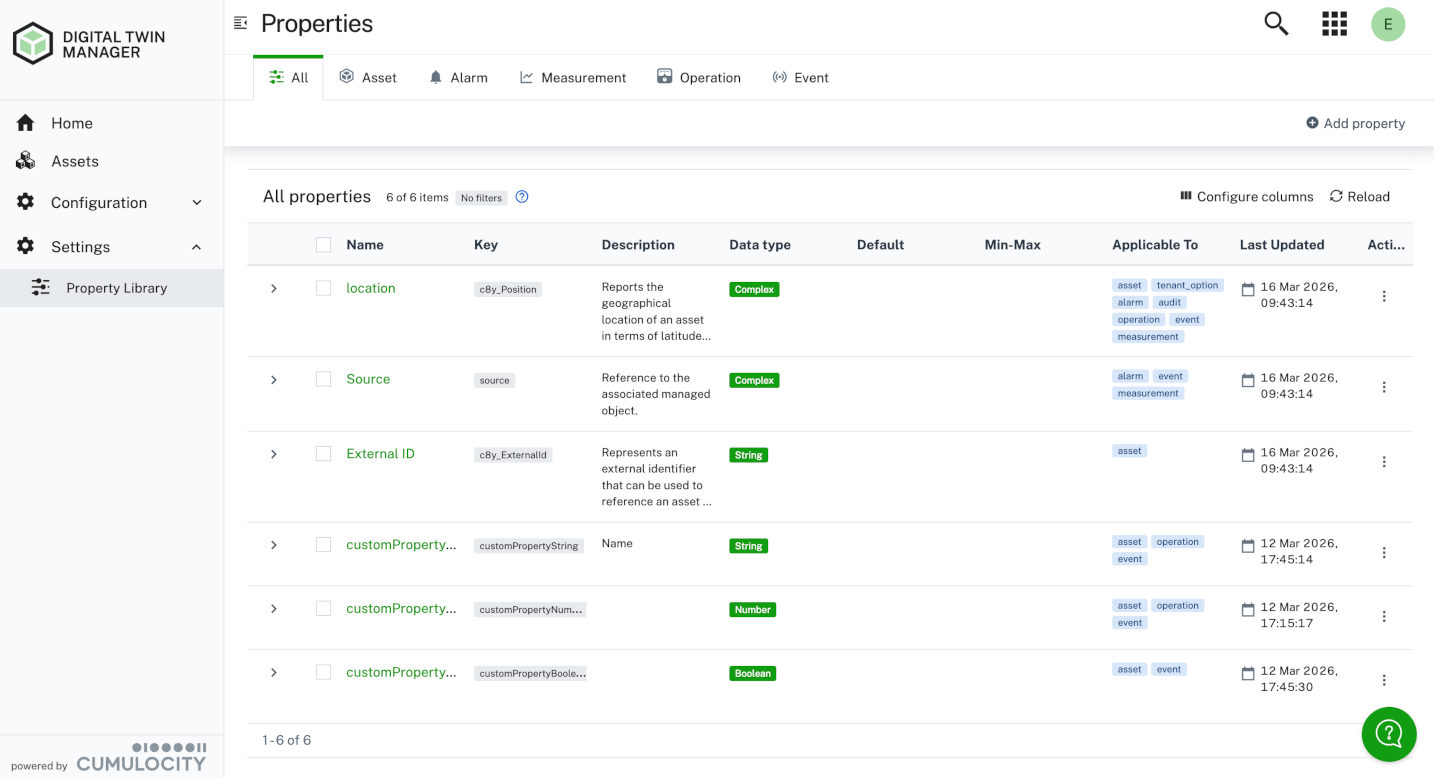The height and width of the screenshot is (777, 1434).
Task: Click Configure columns button
Action: [1246, 197]
